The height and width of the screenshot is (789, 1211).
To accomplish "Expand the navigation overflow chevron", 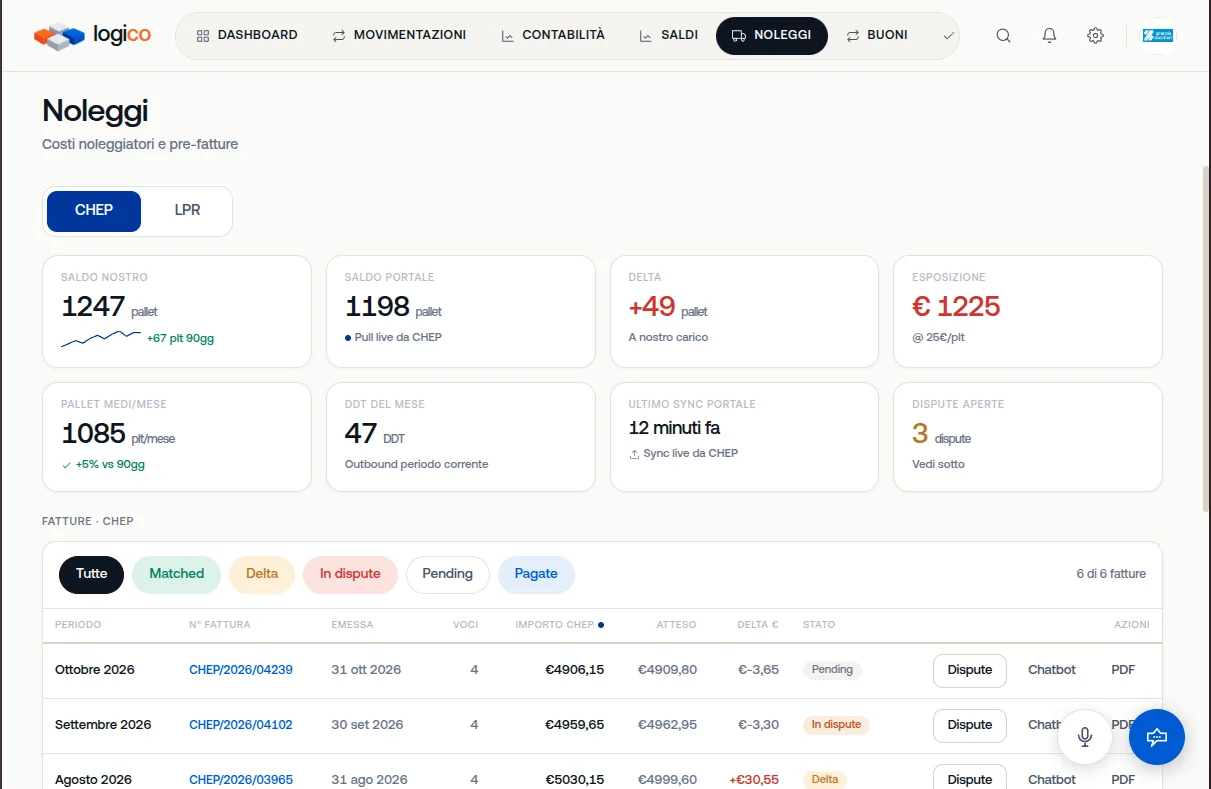I will point(948,35).
